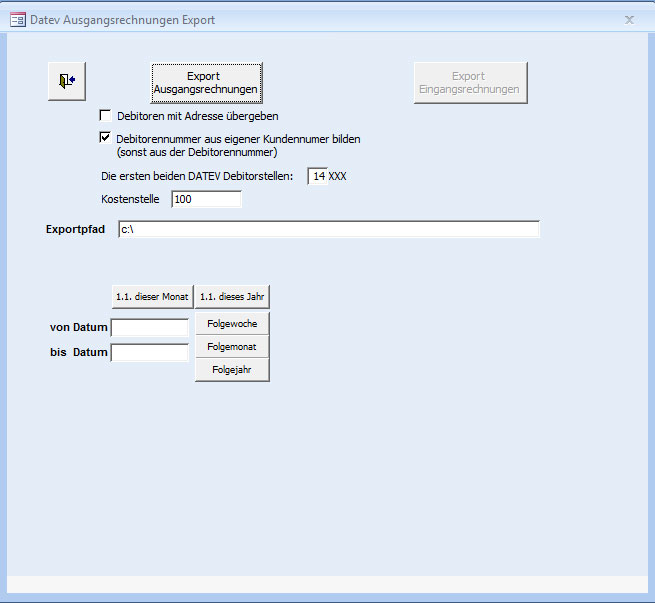655x603 pixels.
Task: Uncheck Debitorennummer aus eigener Kundennumer bilden
Action: (105, 137)
